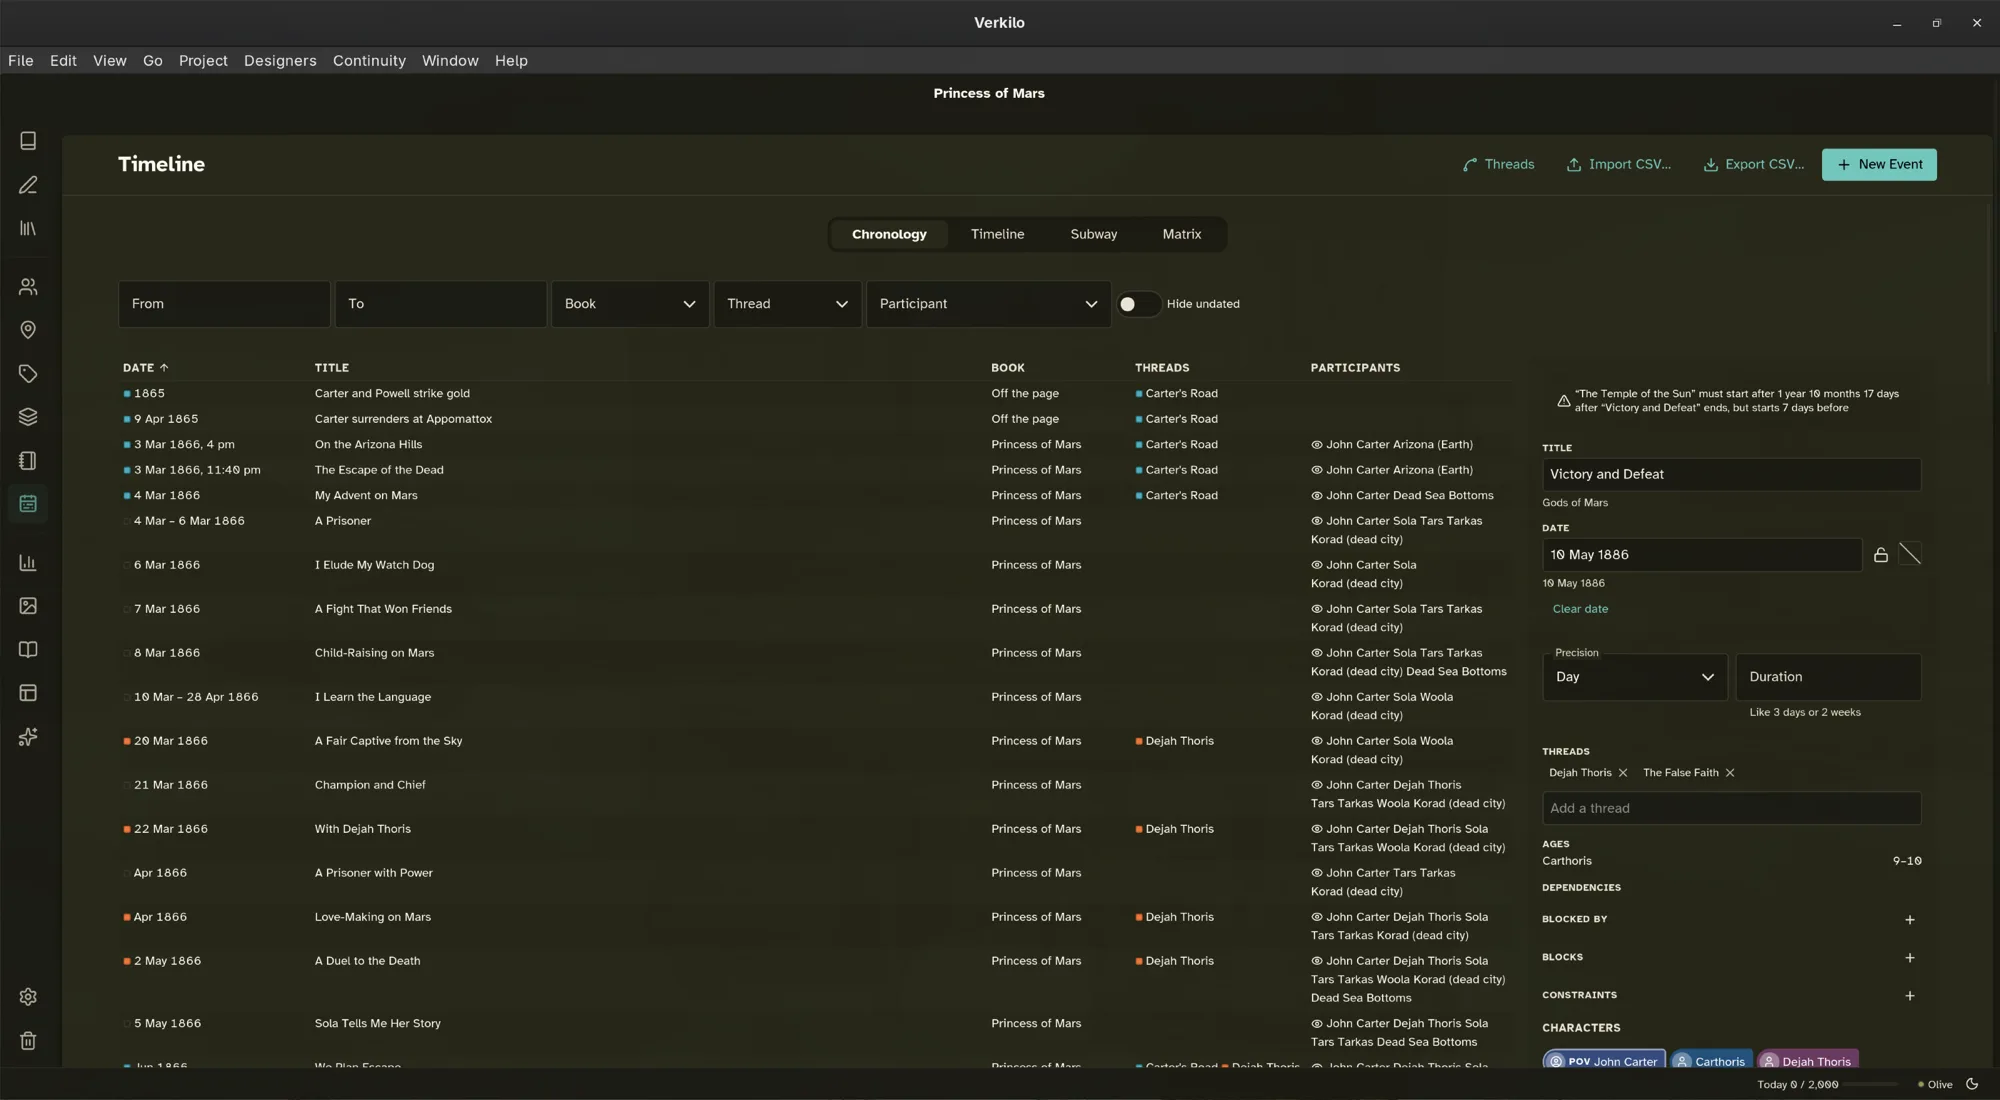2000x1100 pixels.
Task: Select the timeline calendar icon in sidebar
Action: point(28,504)
